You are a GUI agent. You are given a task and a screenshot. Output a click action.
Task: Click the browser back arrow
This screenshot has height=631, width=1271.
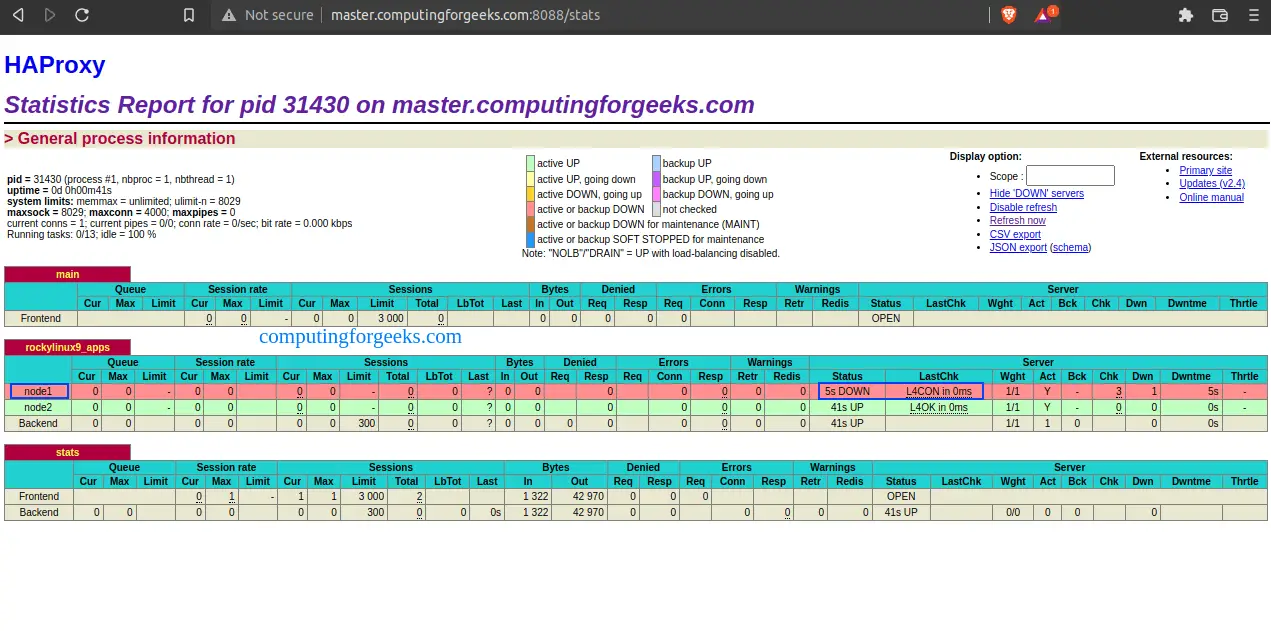click(18, 15)
